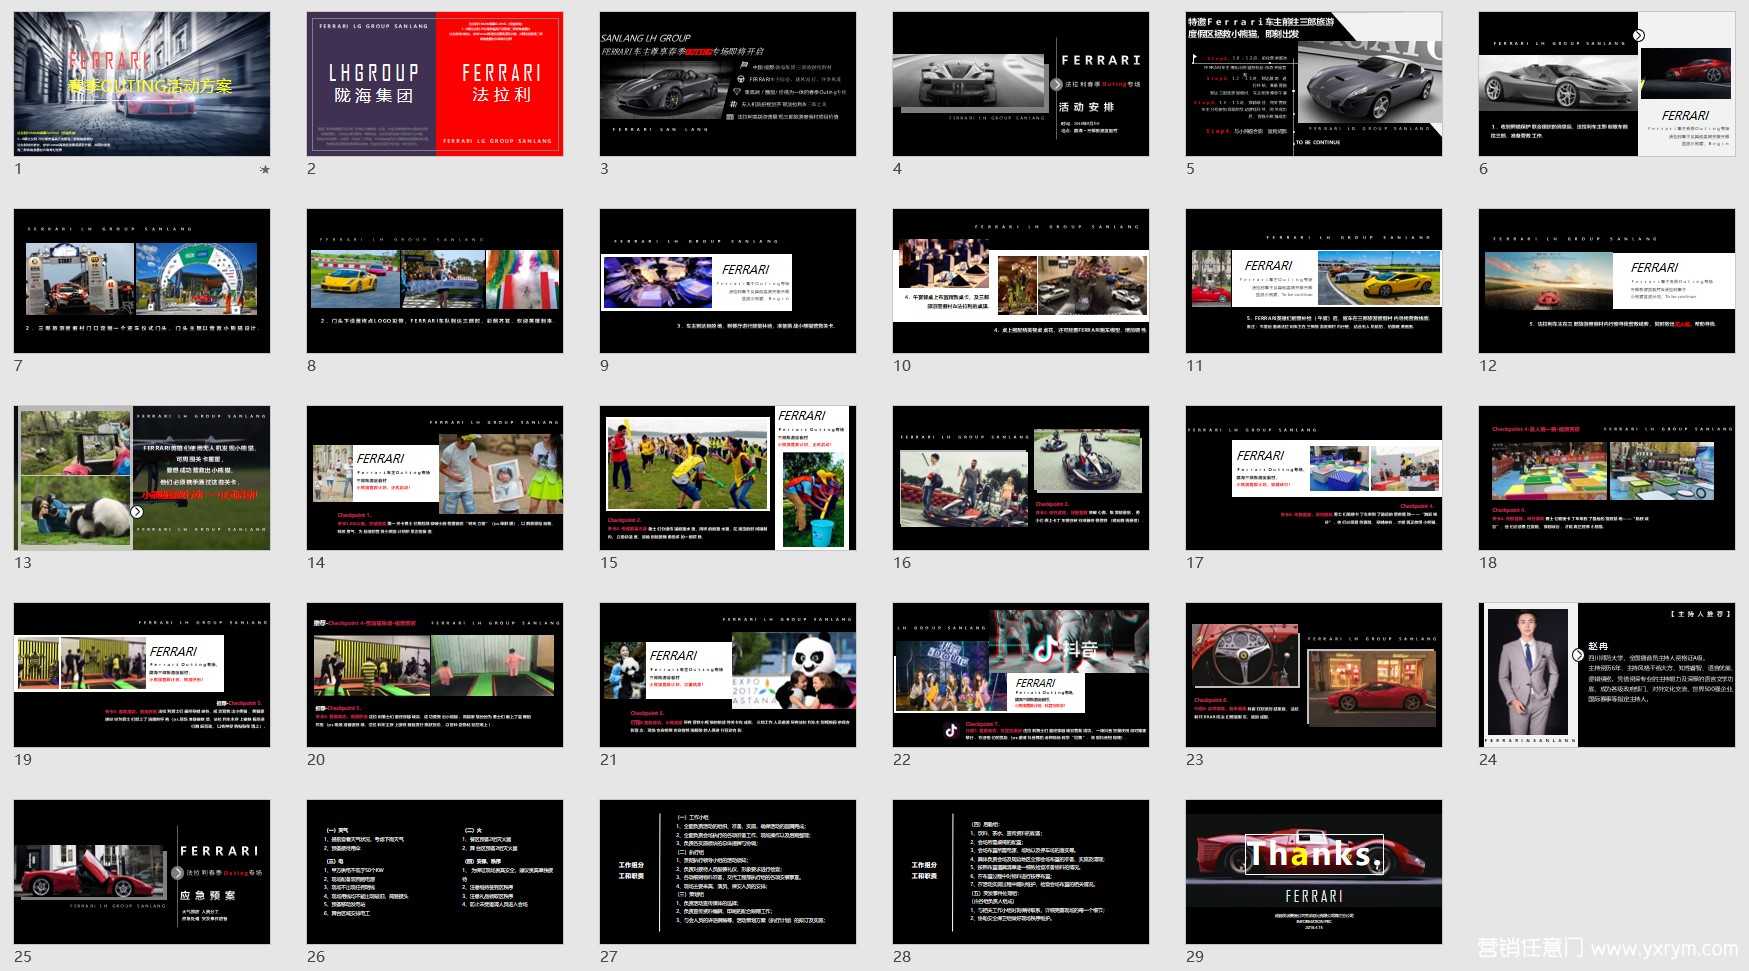The width and height of the screenshot is (1749, 971).
Task: Select slide 12 with the sunset road photo
Action: [x=1607, y=281]
